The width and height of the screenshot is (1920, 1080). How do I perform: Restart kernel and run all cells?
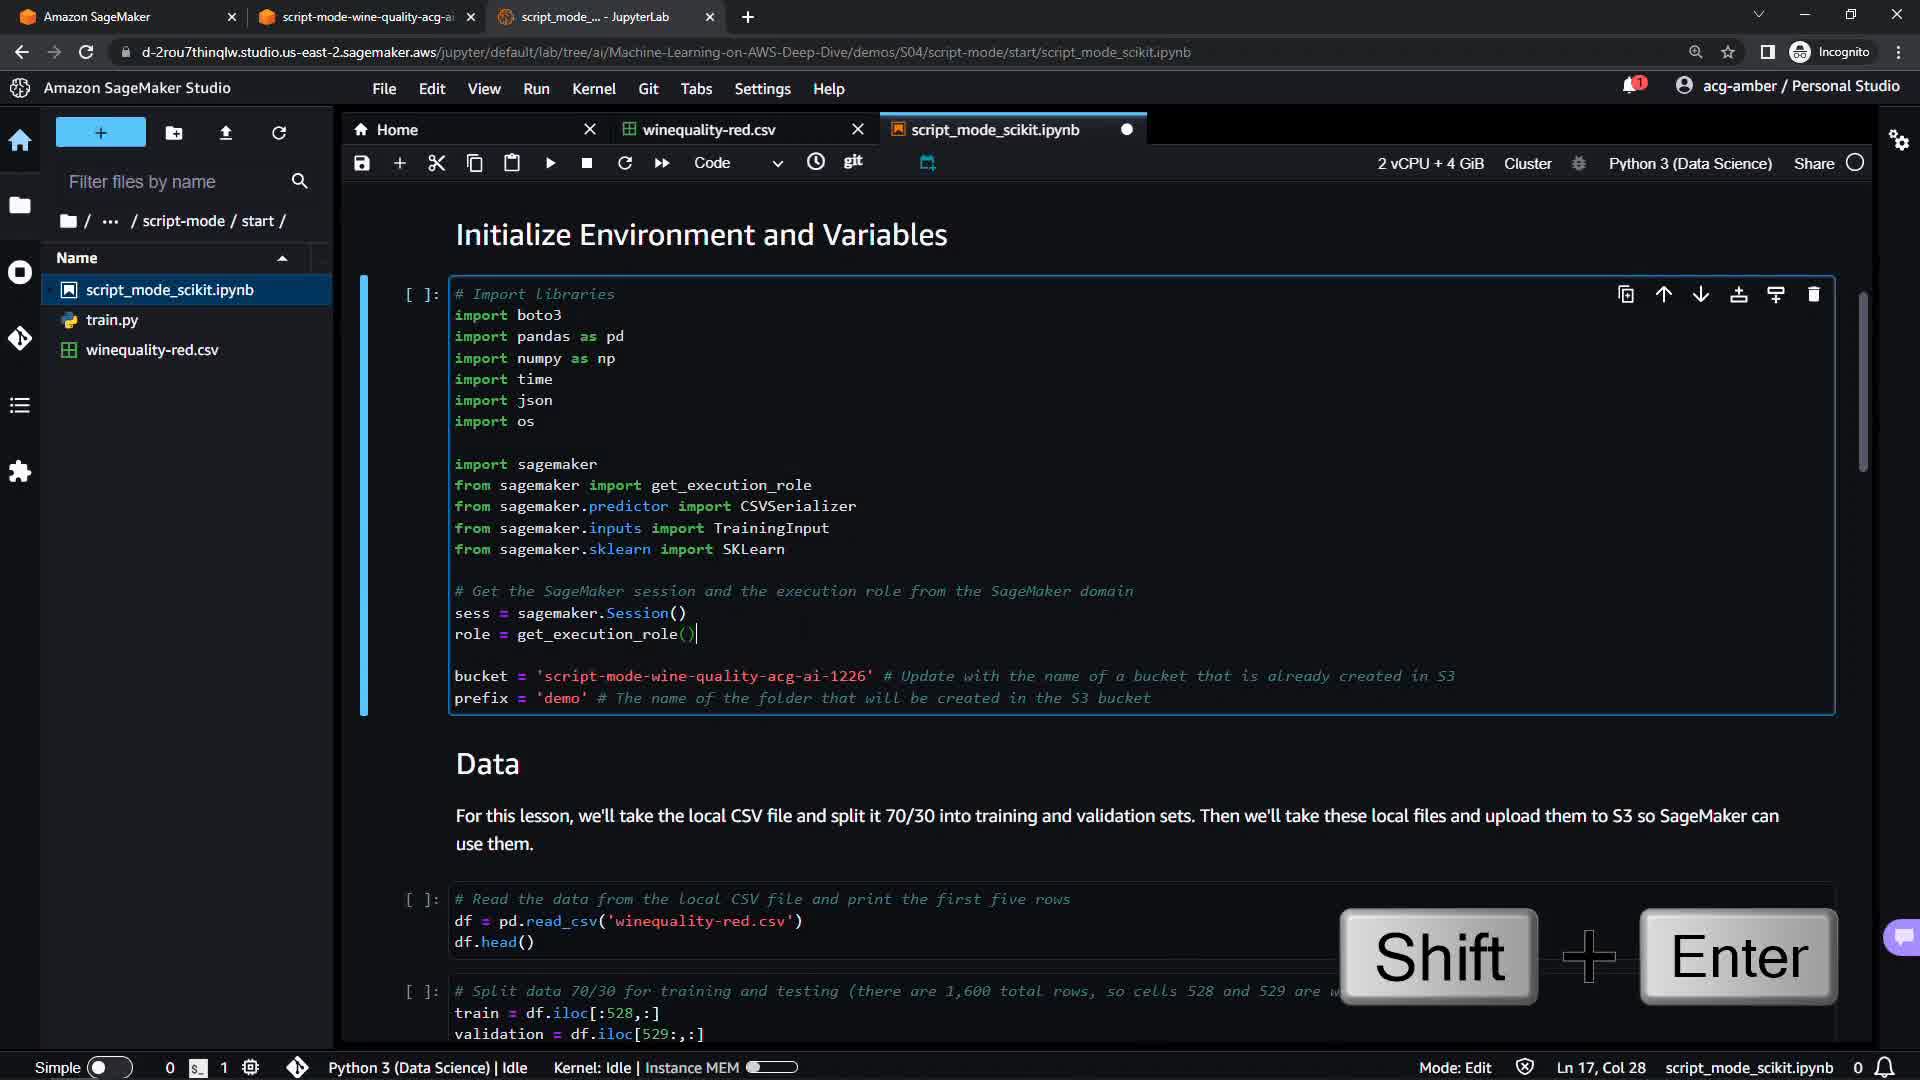point(662,163)
